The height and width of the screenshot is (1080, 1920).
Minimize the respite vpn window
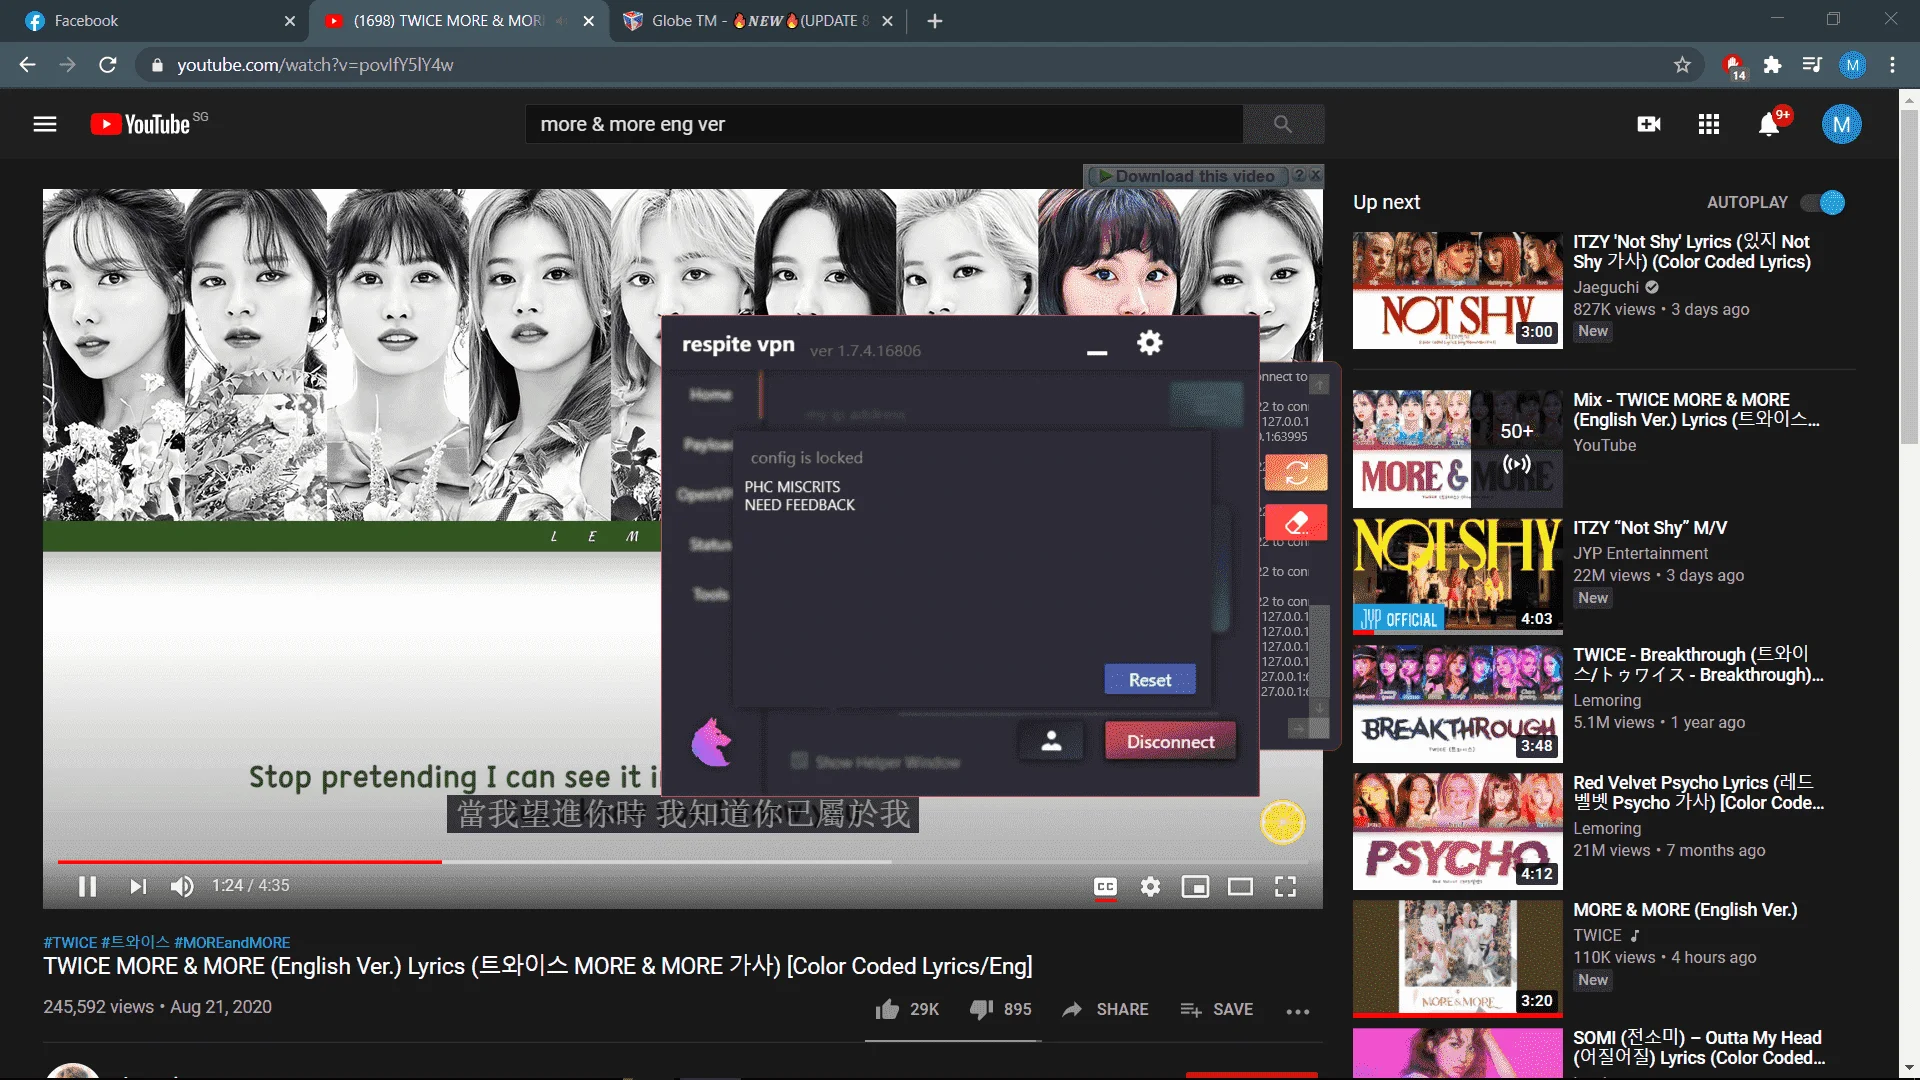pyautogui.click(x=1097, y=352)
